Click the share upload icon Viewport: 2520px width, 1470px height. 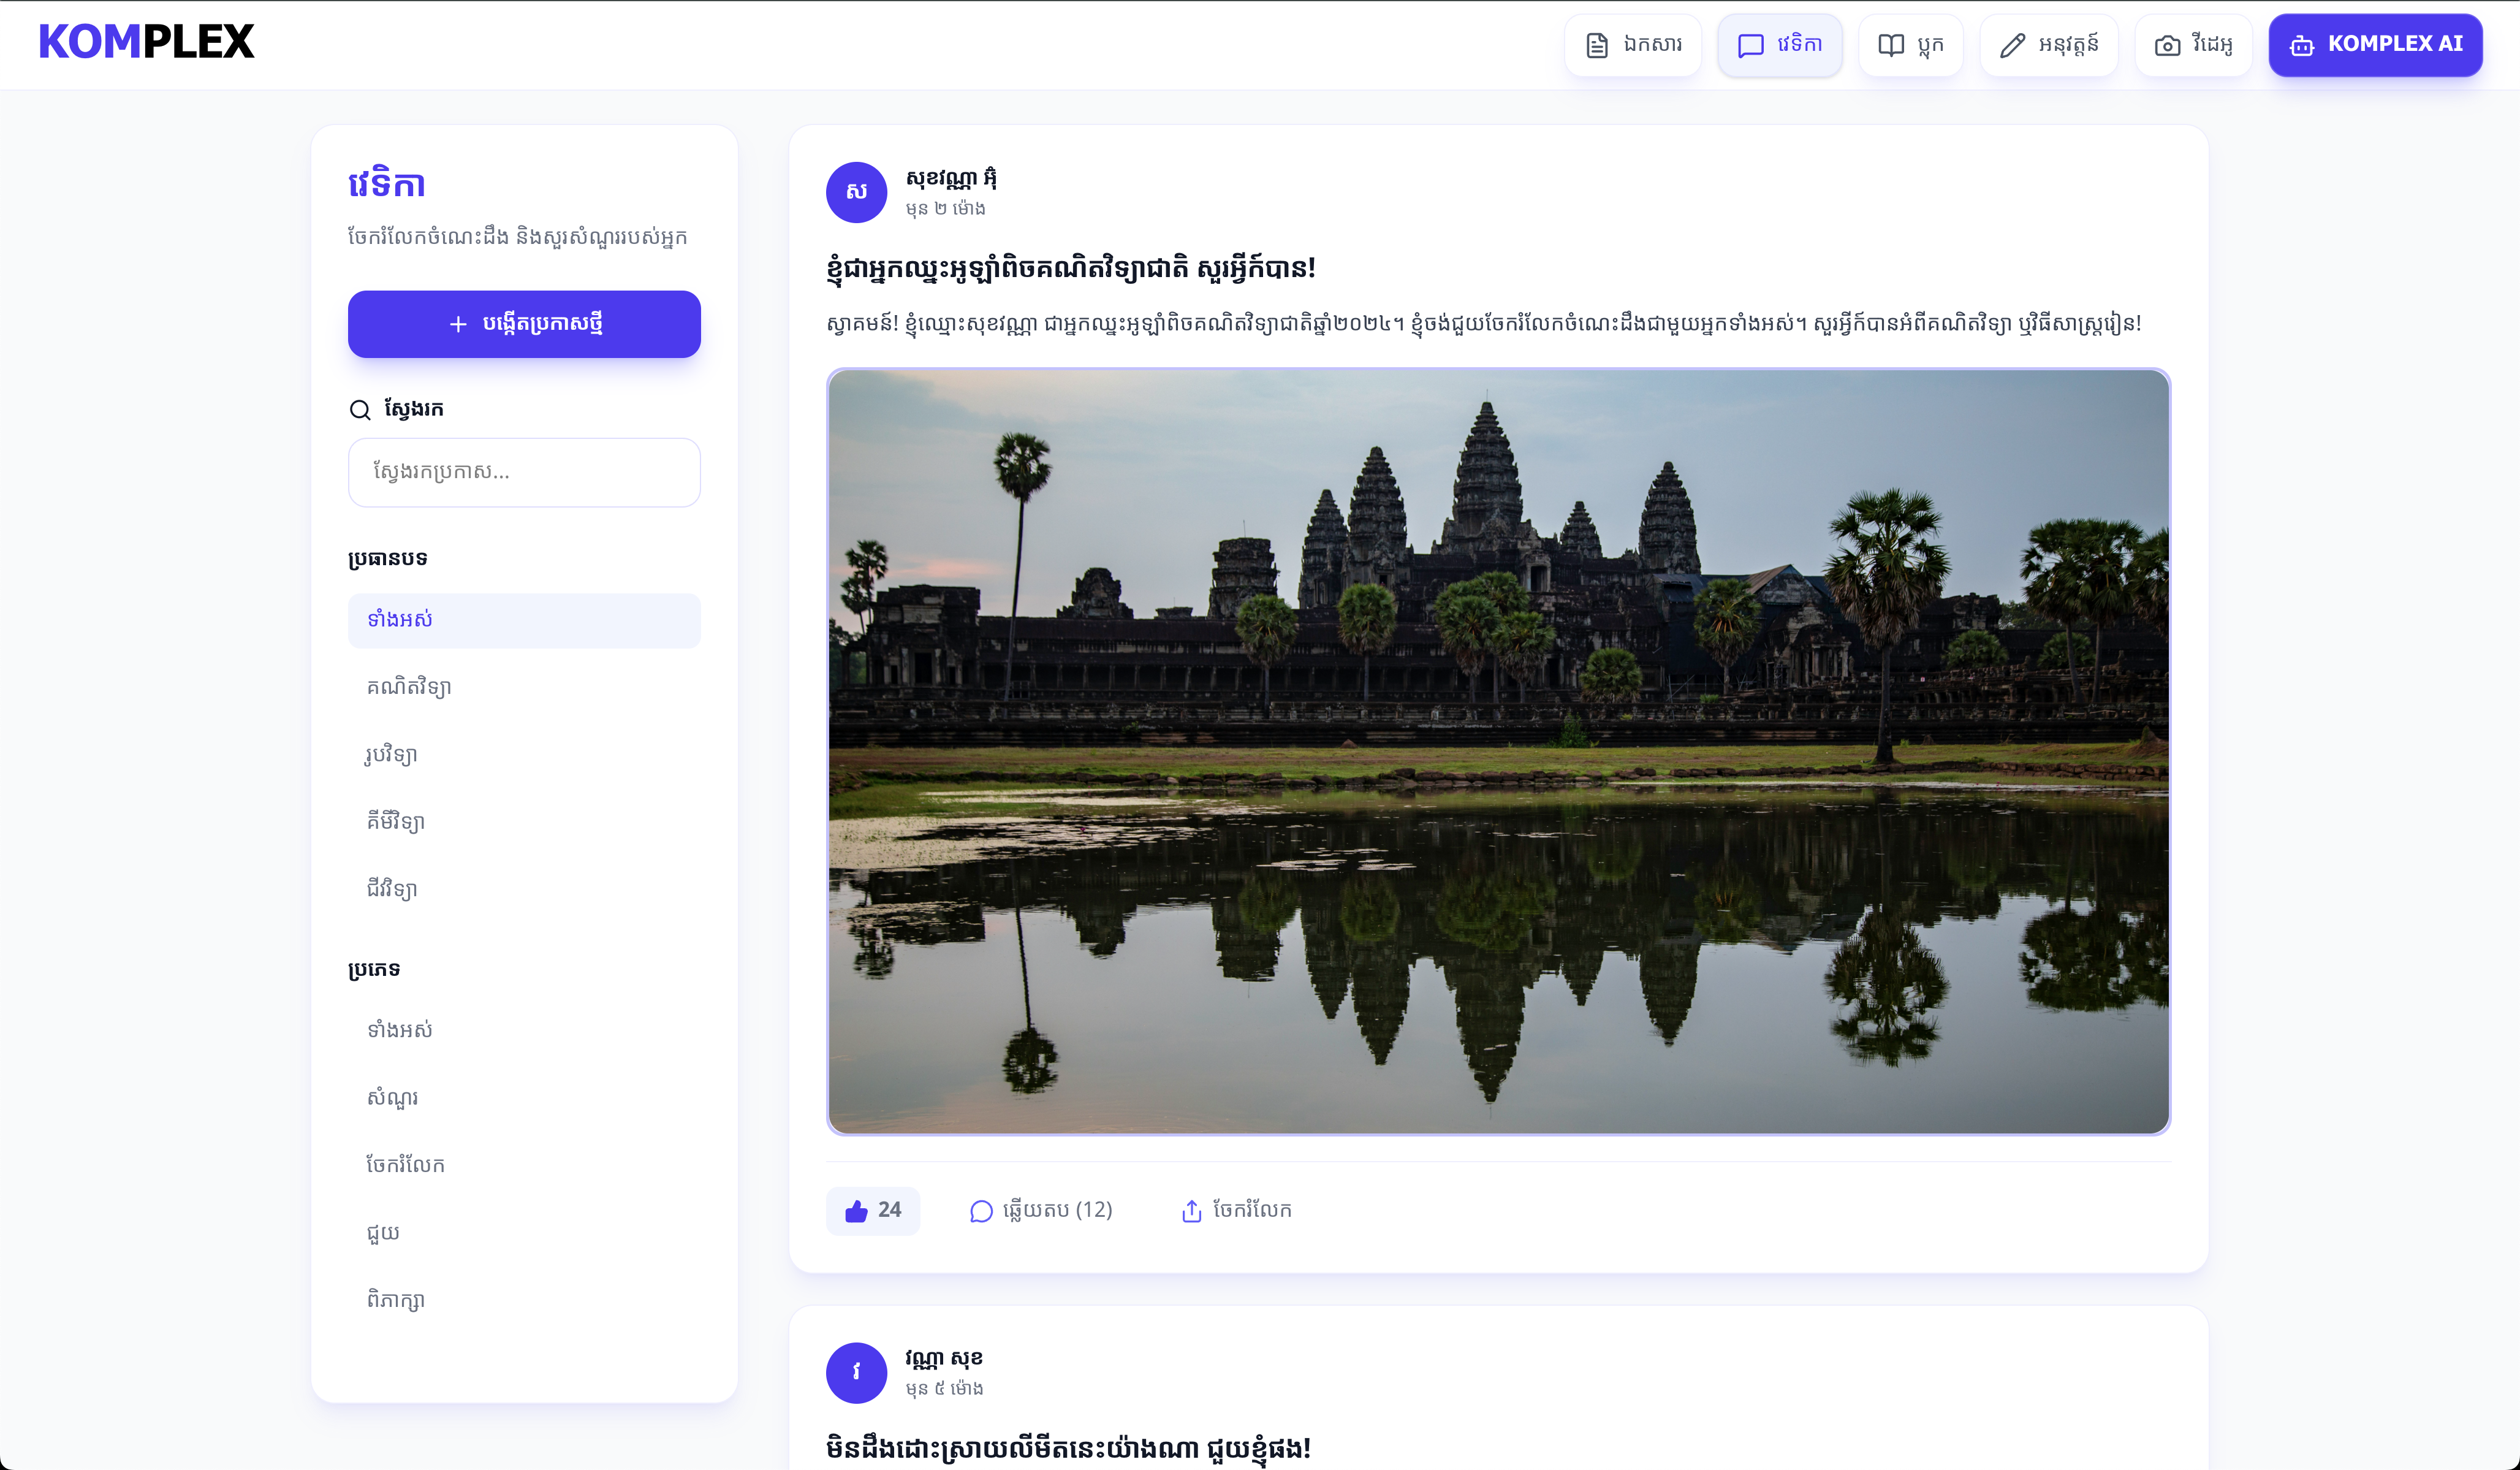coord(1191,1211)
